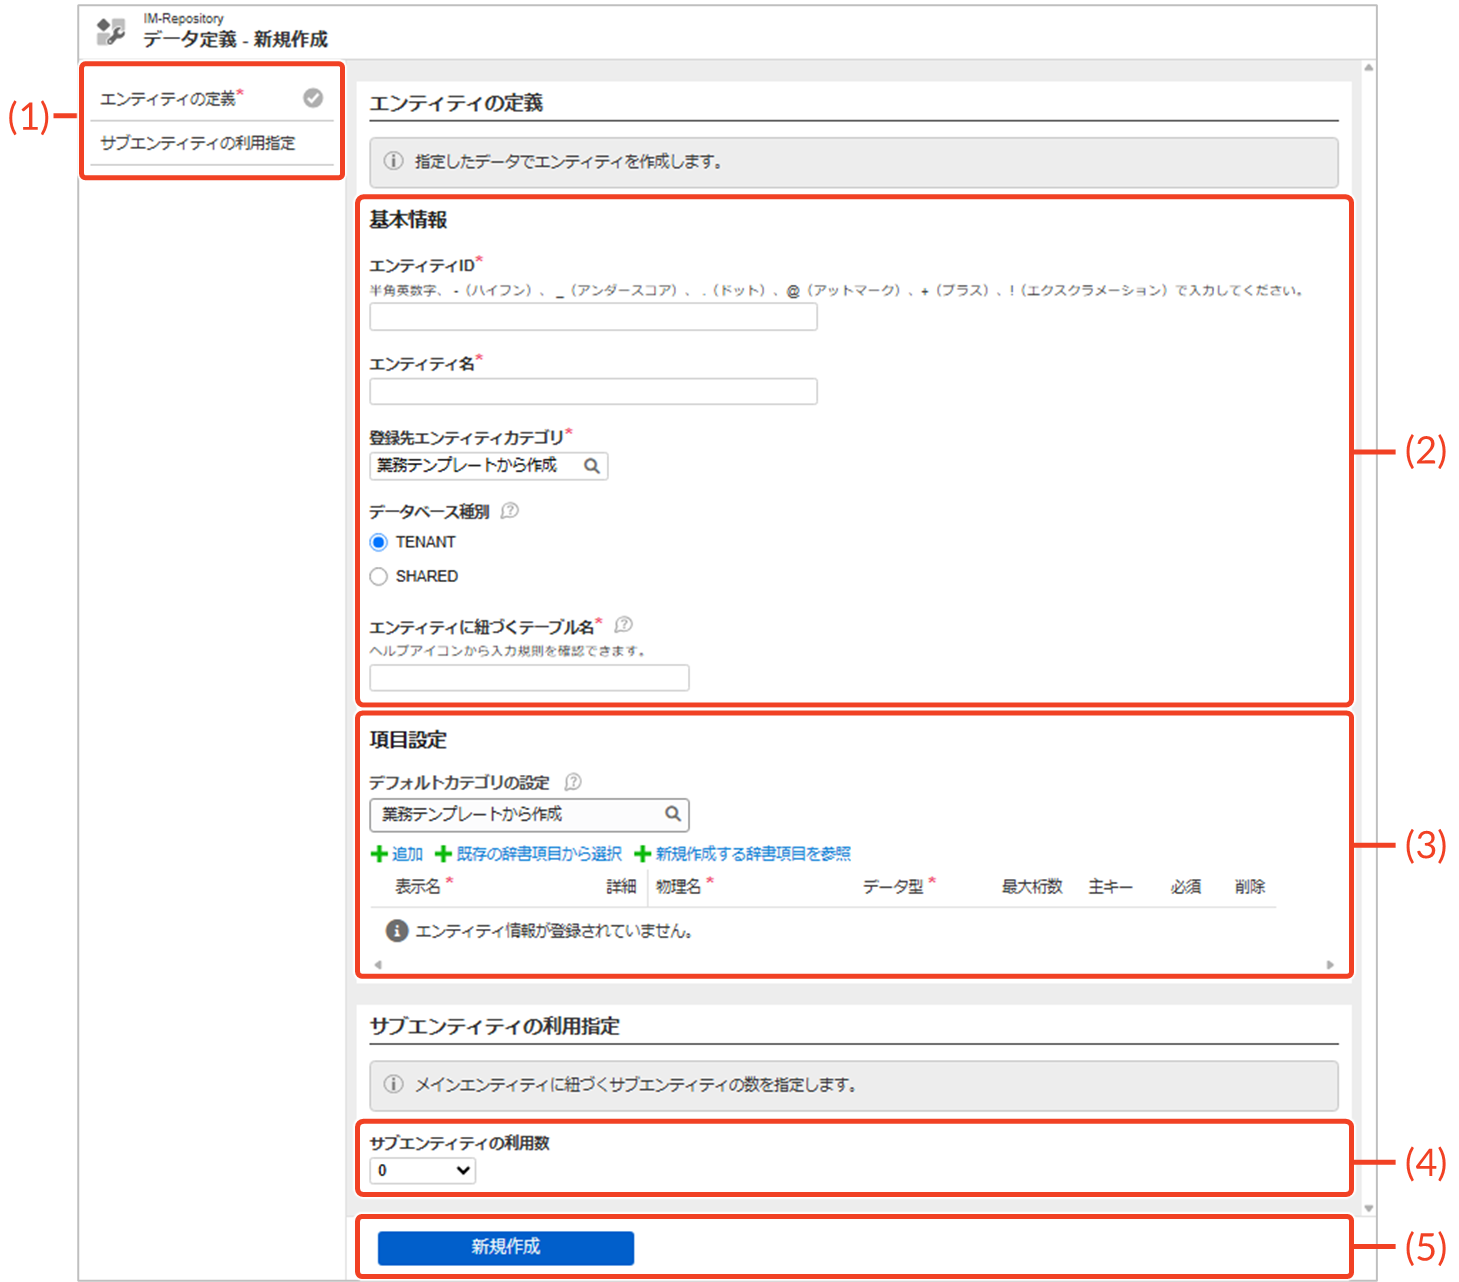
Task: Click the search icon in デフォルトカテゴリ field
Action: pyautogui.click(x=673, y=814)
